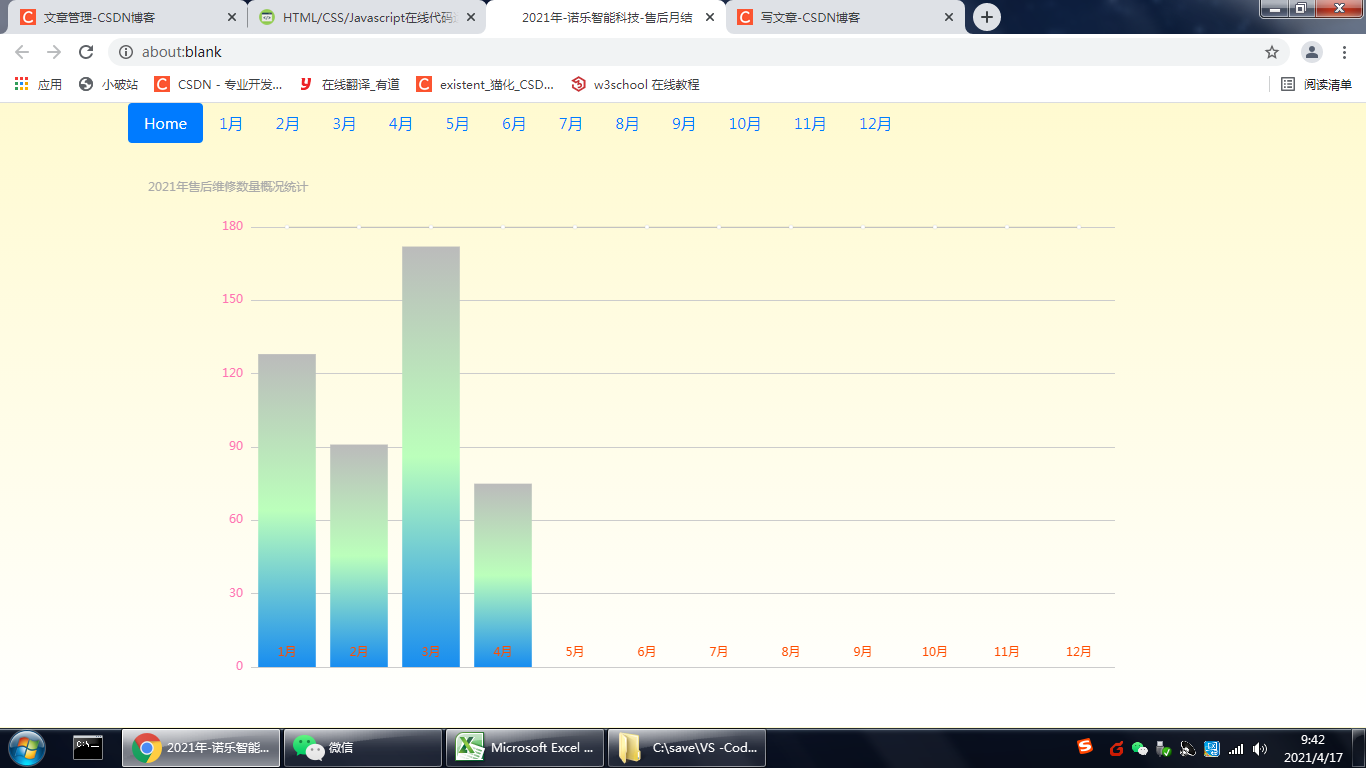Viewport: 1366px width, 768px height.
Task: Select the 9月 nav item
Action: coord(684,123)
